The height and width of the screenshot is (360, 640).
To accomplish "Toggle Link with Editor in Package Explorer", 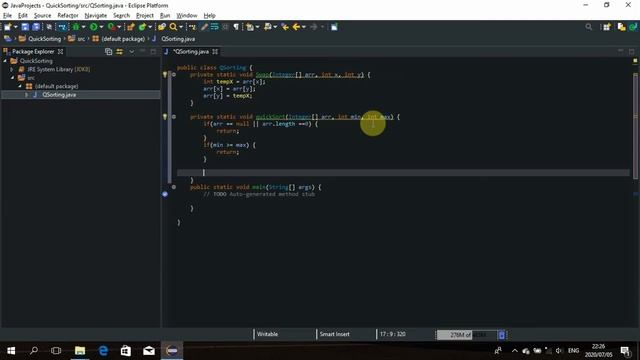I will click(120, 52).
